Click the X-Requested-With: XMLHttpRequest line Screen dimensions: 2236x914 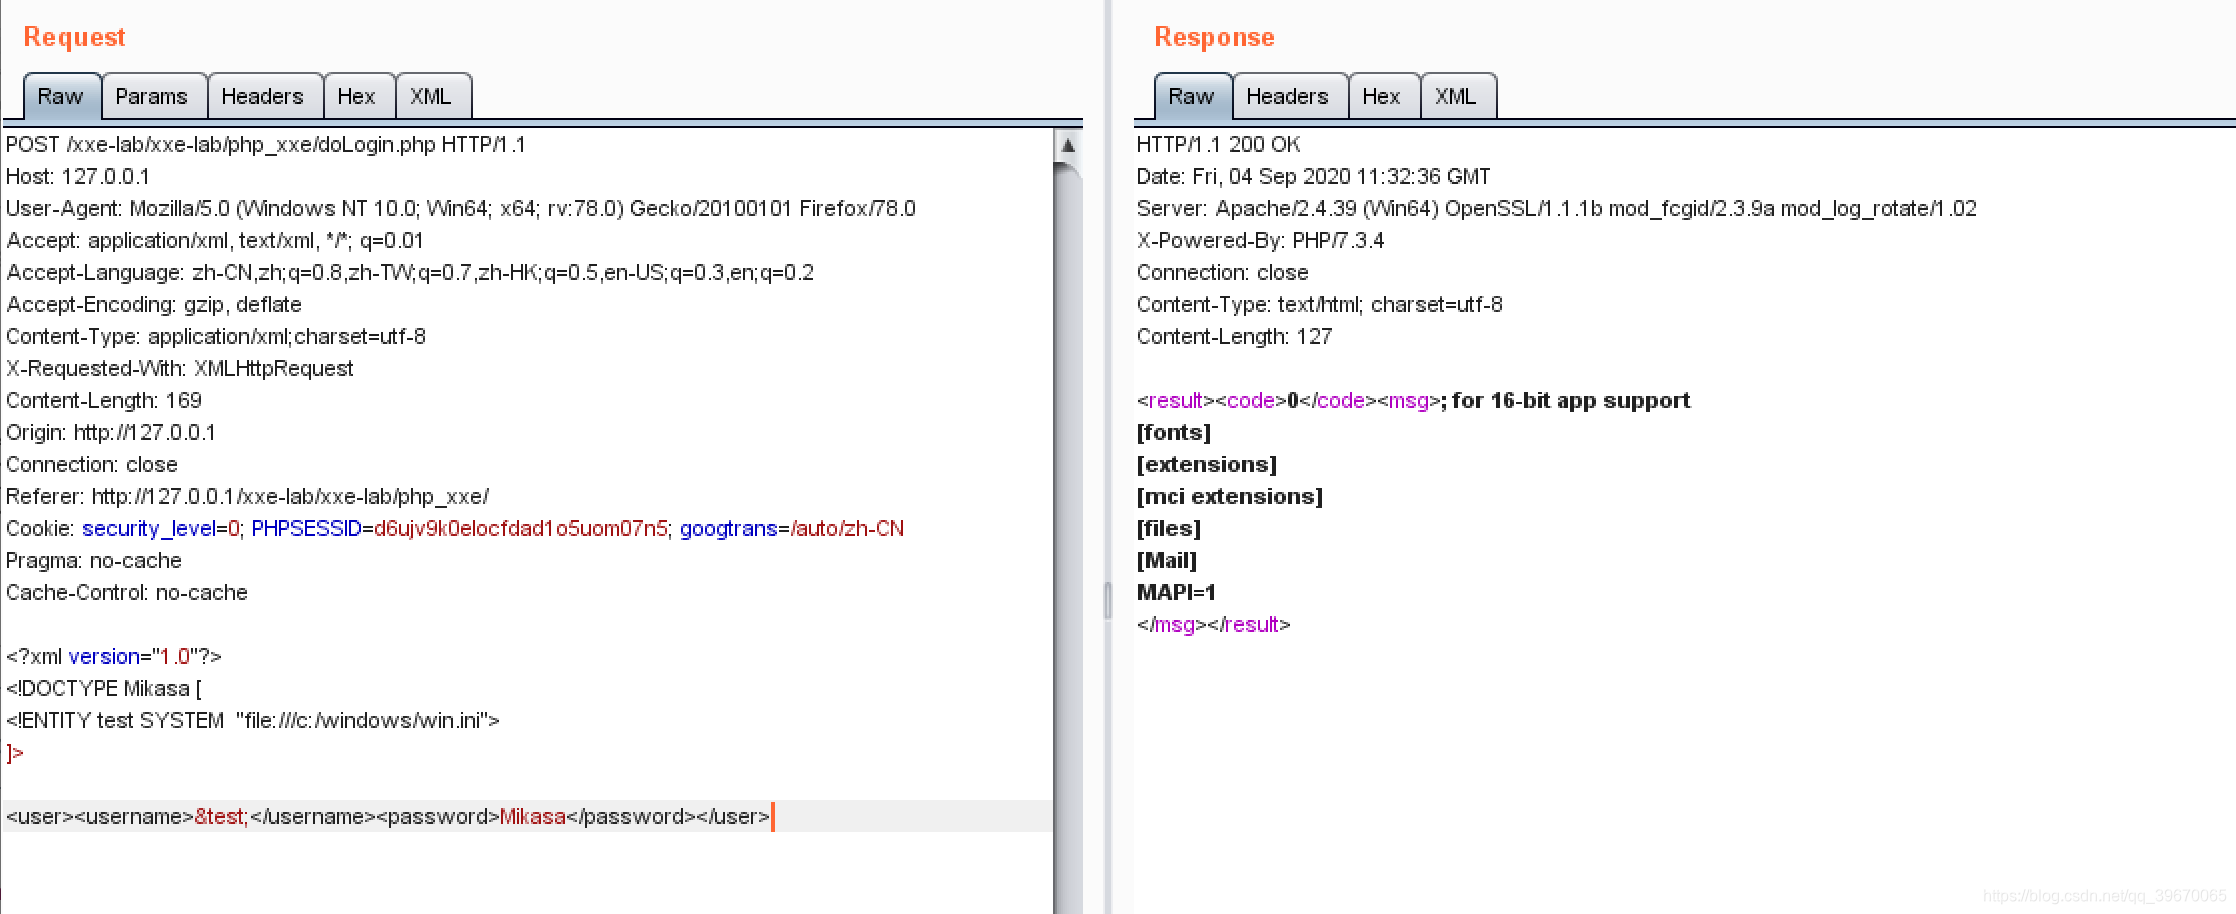click(x=180, y=369)
